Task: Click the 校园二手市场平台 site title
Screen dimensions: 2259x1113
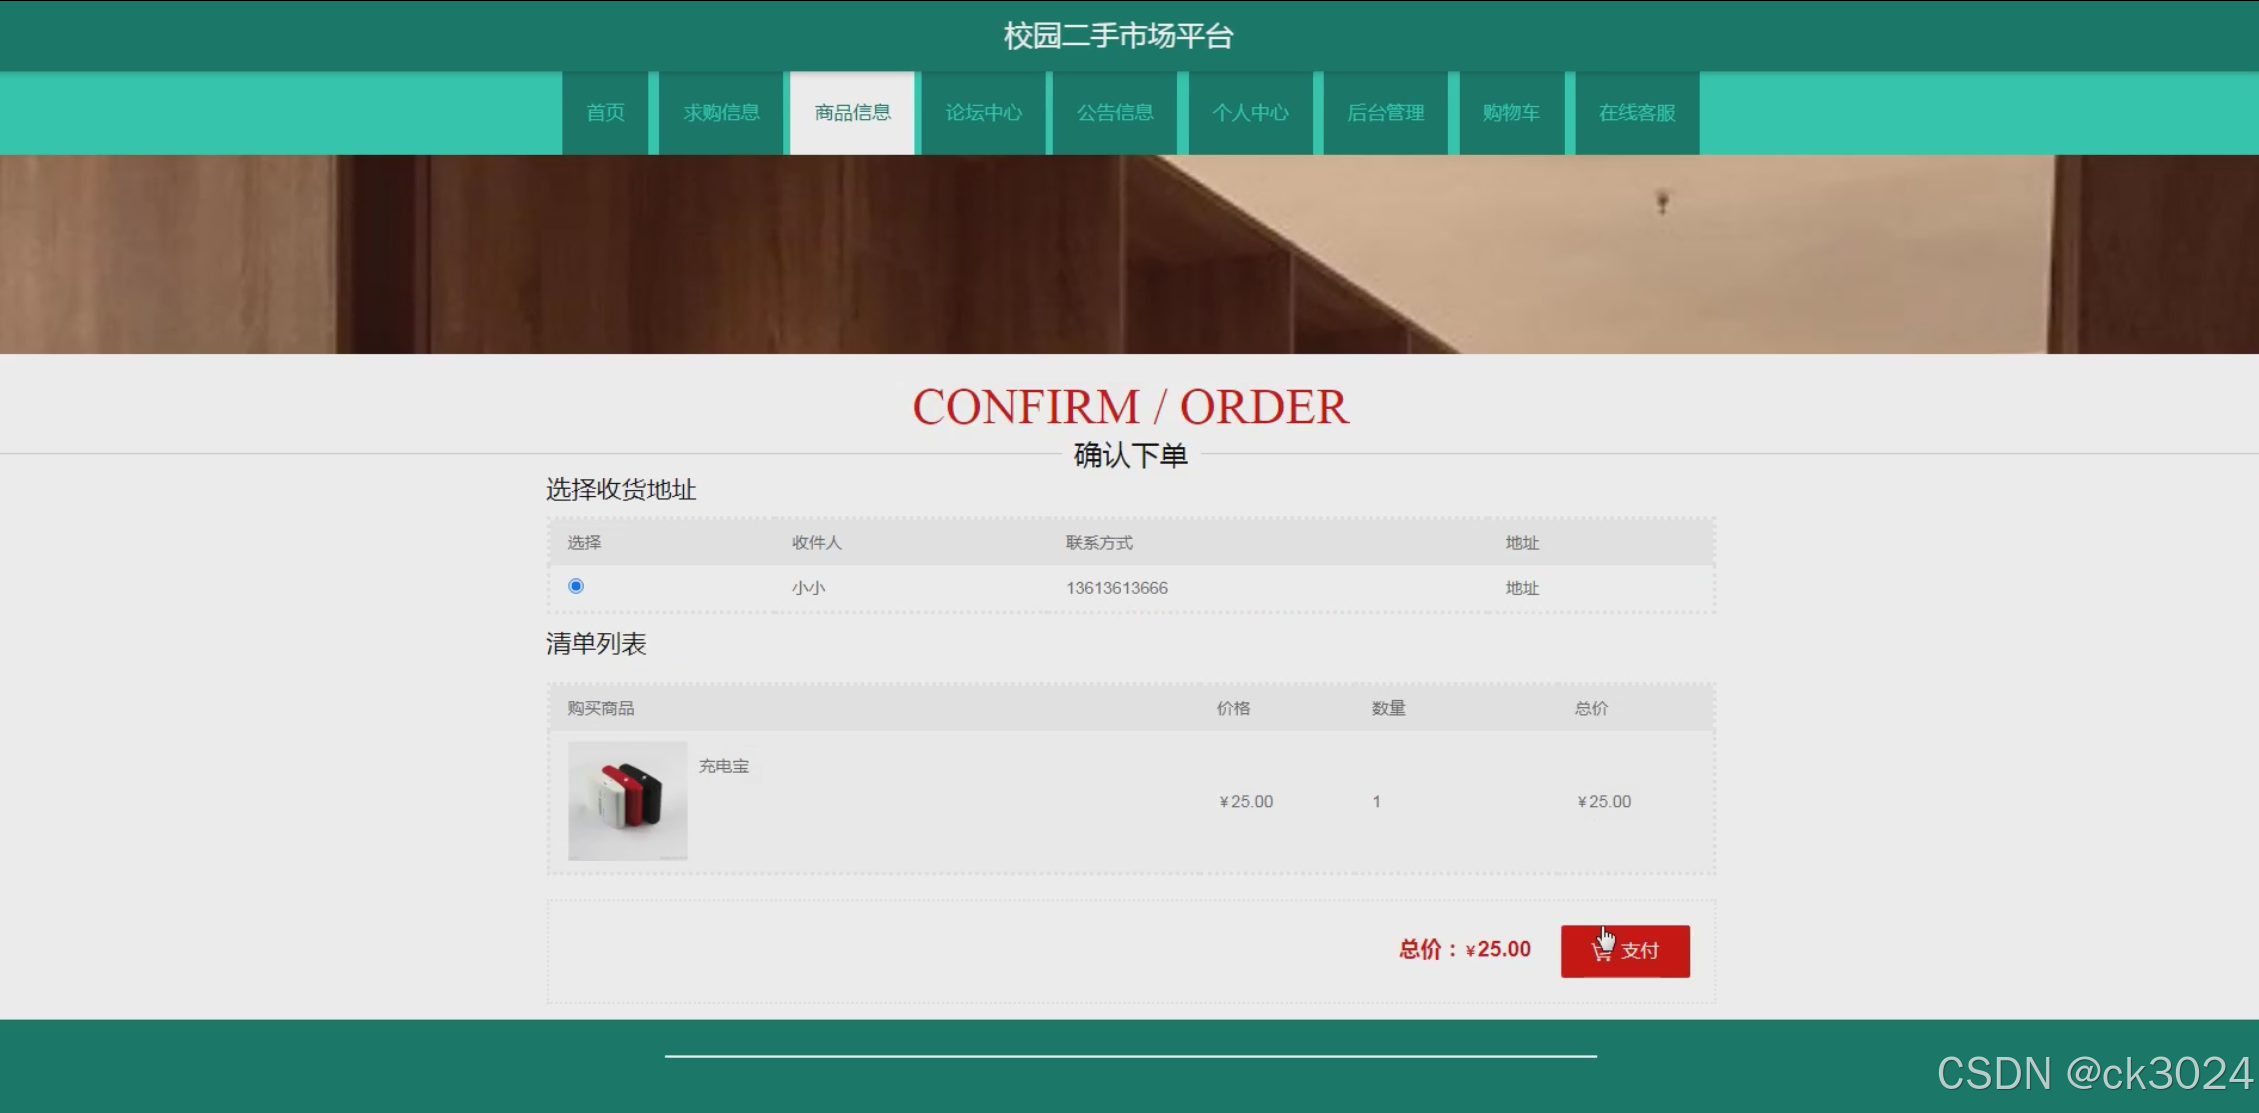Action: (1118, 36)
